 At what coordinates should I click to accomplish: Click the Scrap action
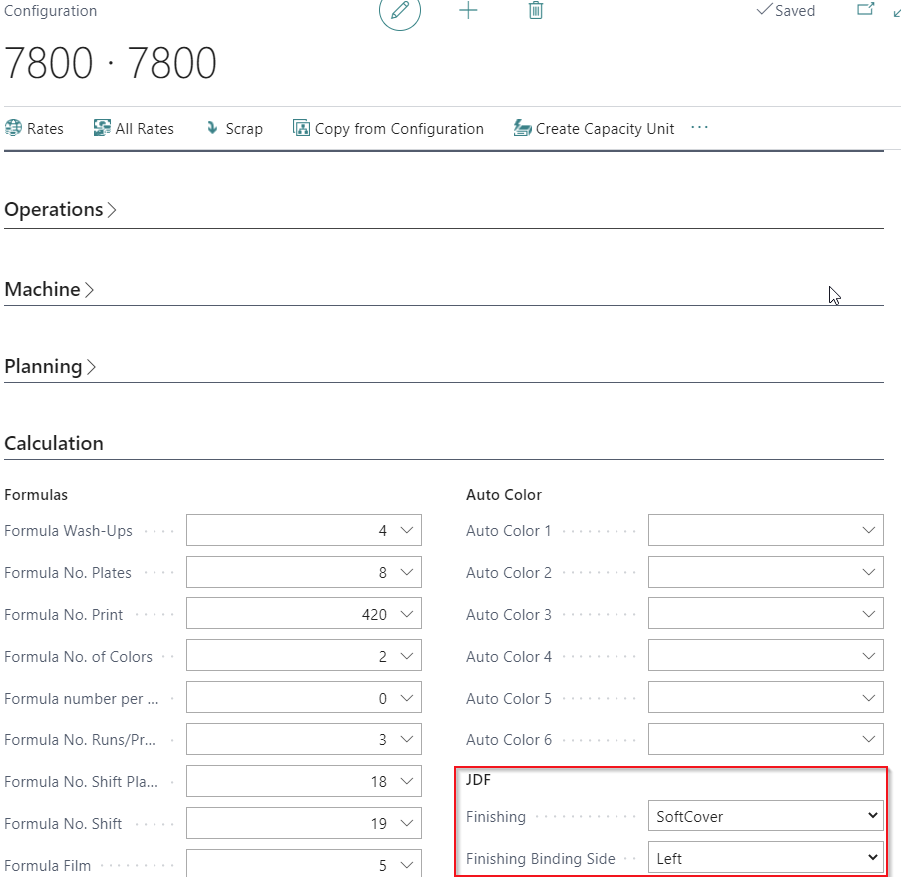(x=234, y=128)
